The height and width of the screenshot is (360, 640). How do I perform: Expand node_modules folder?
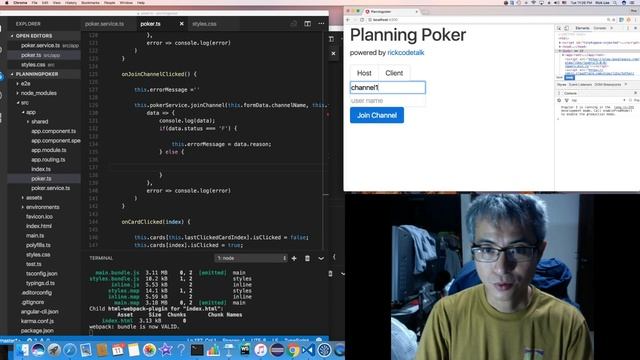tap(38, 93)
